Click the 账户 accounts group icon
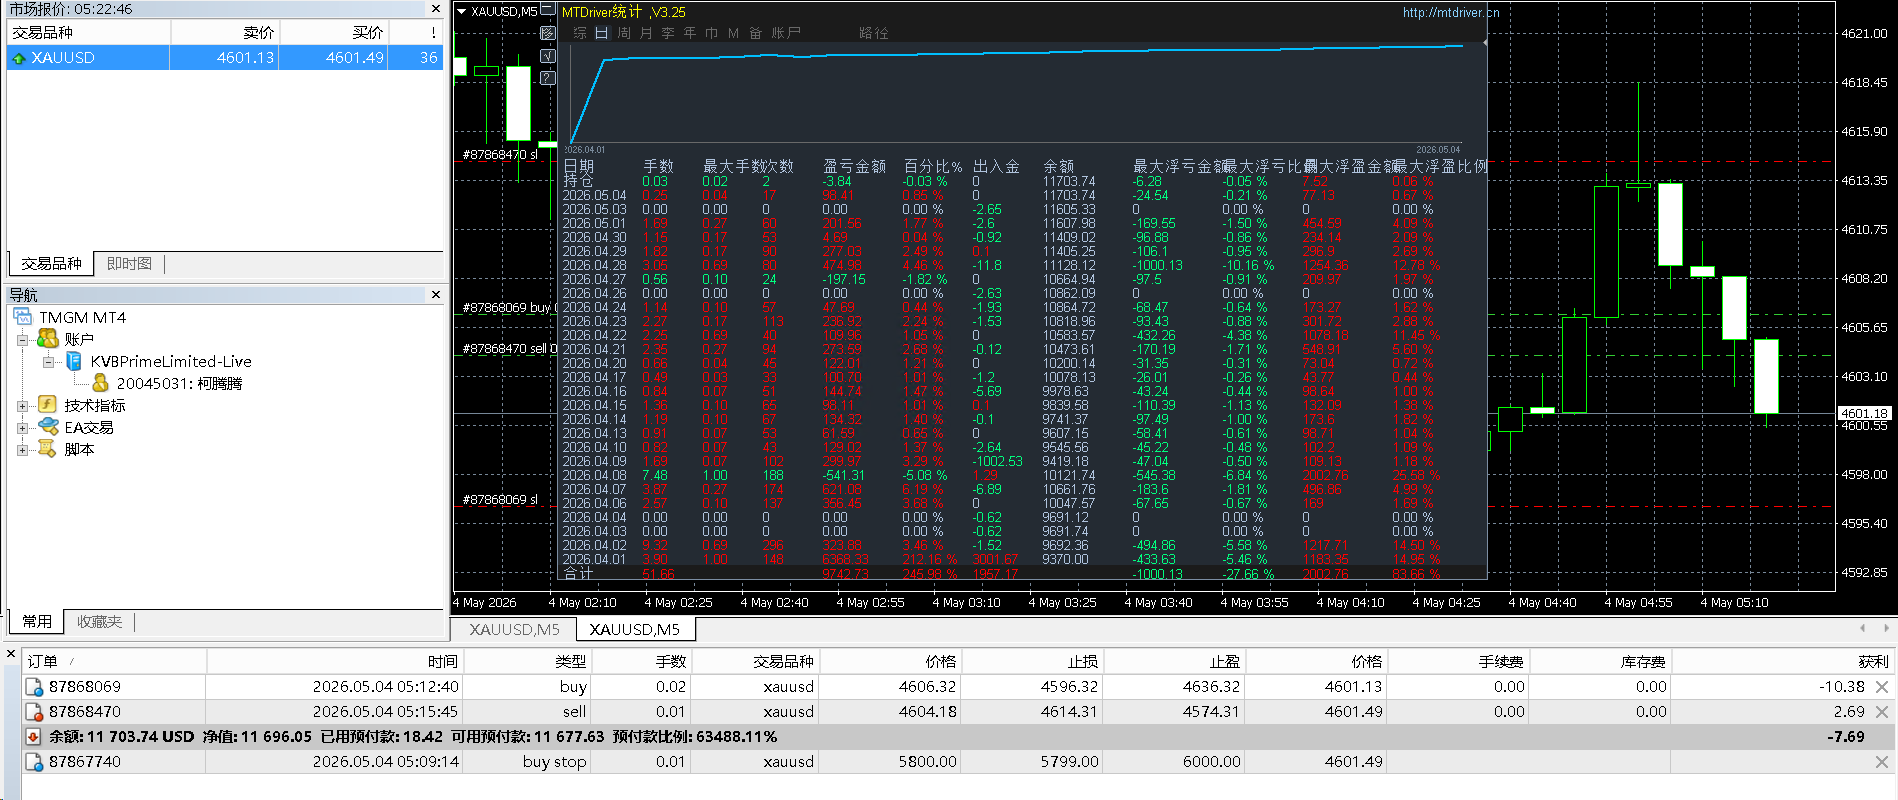 pos(47,339)
